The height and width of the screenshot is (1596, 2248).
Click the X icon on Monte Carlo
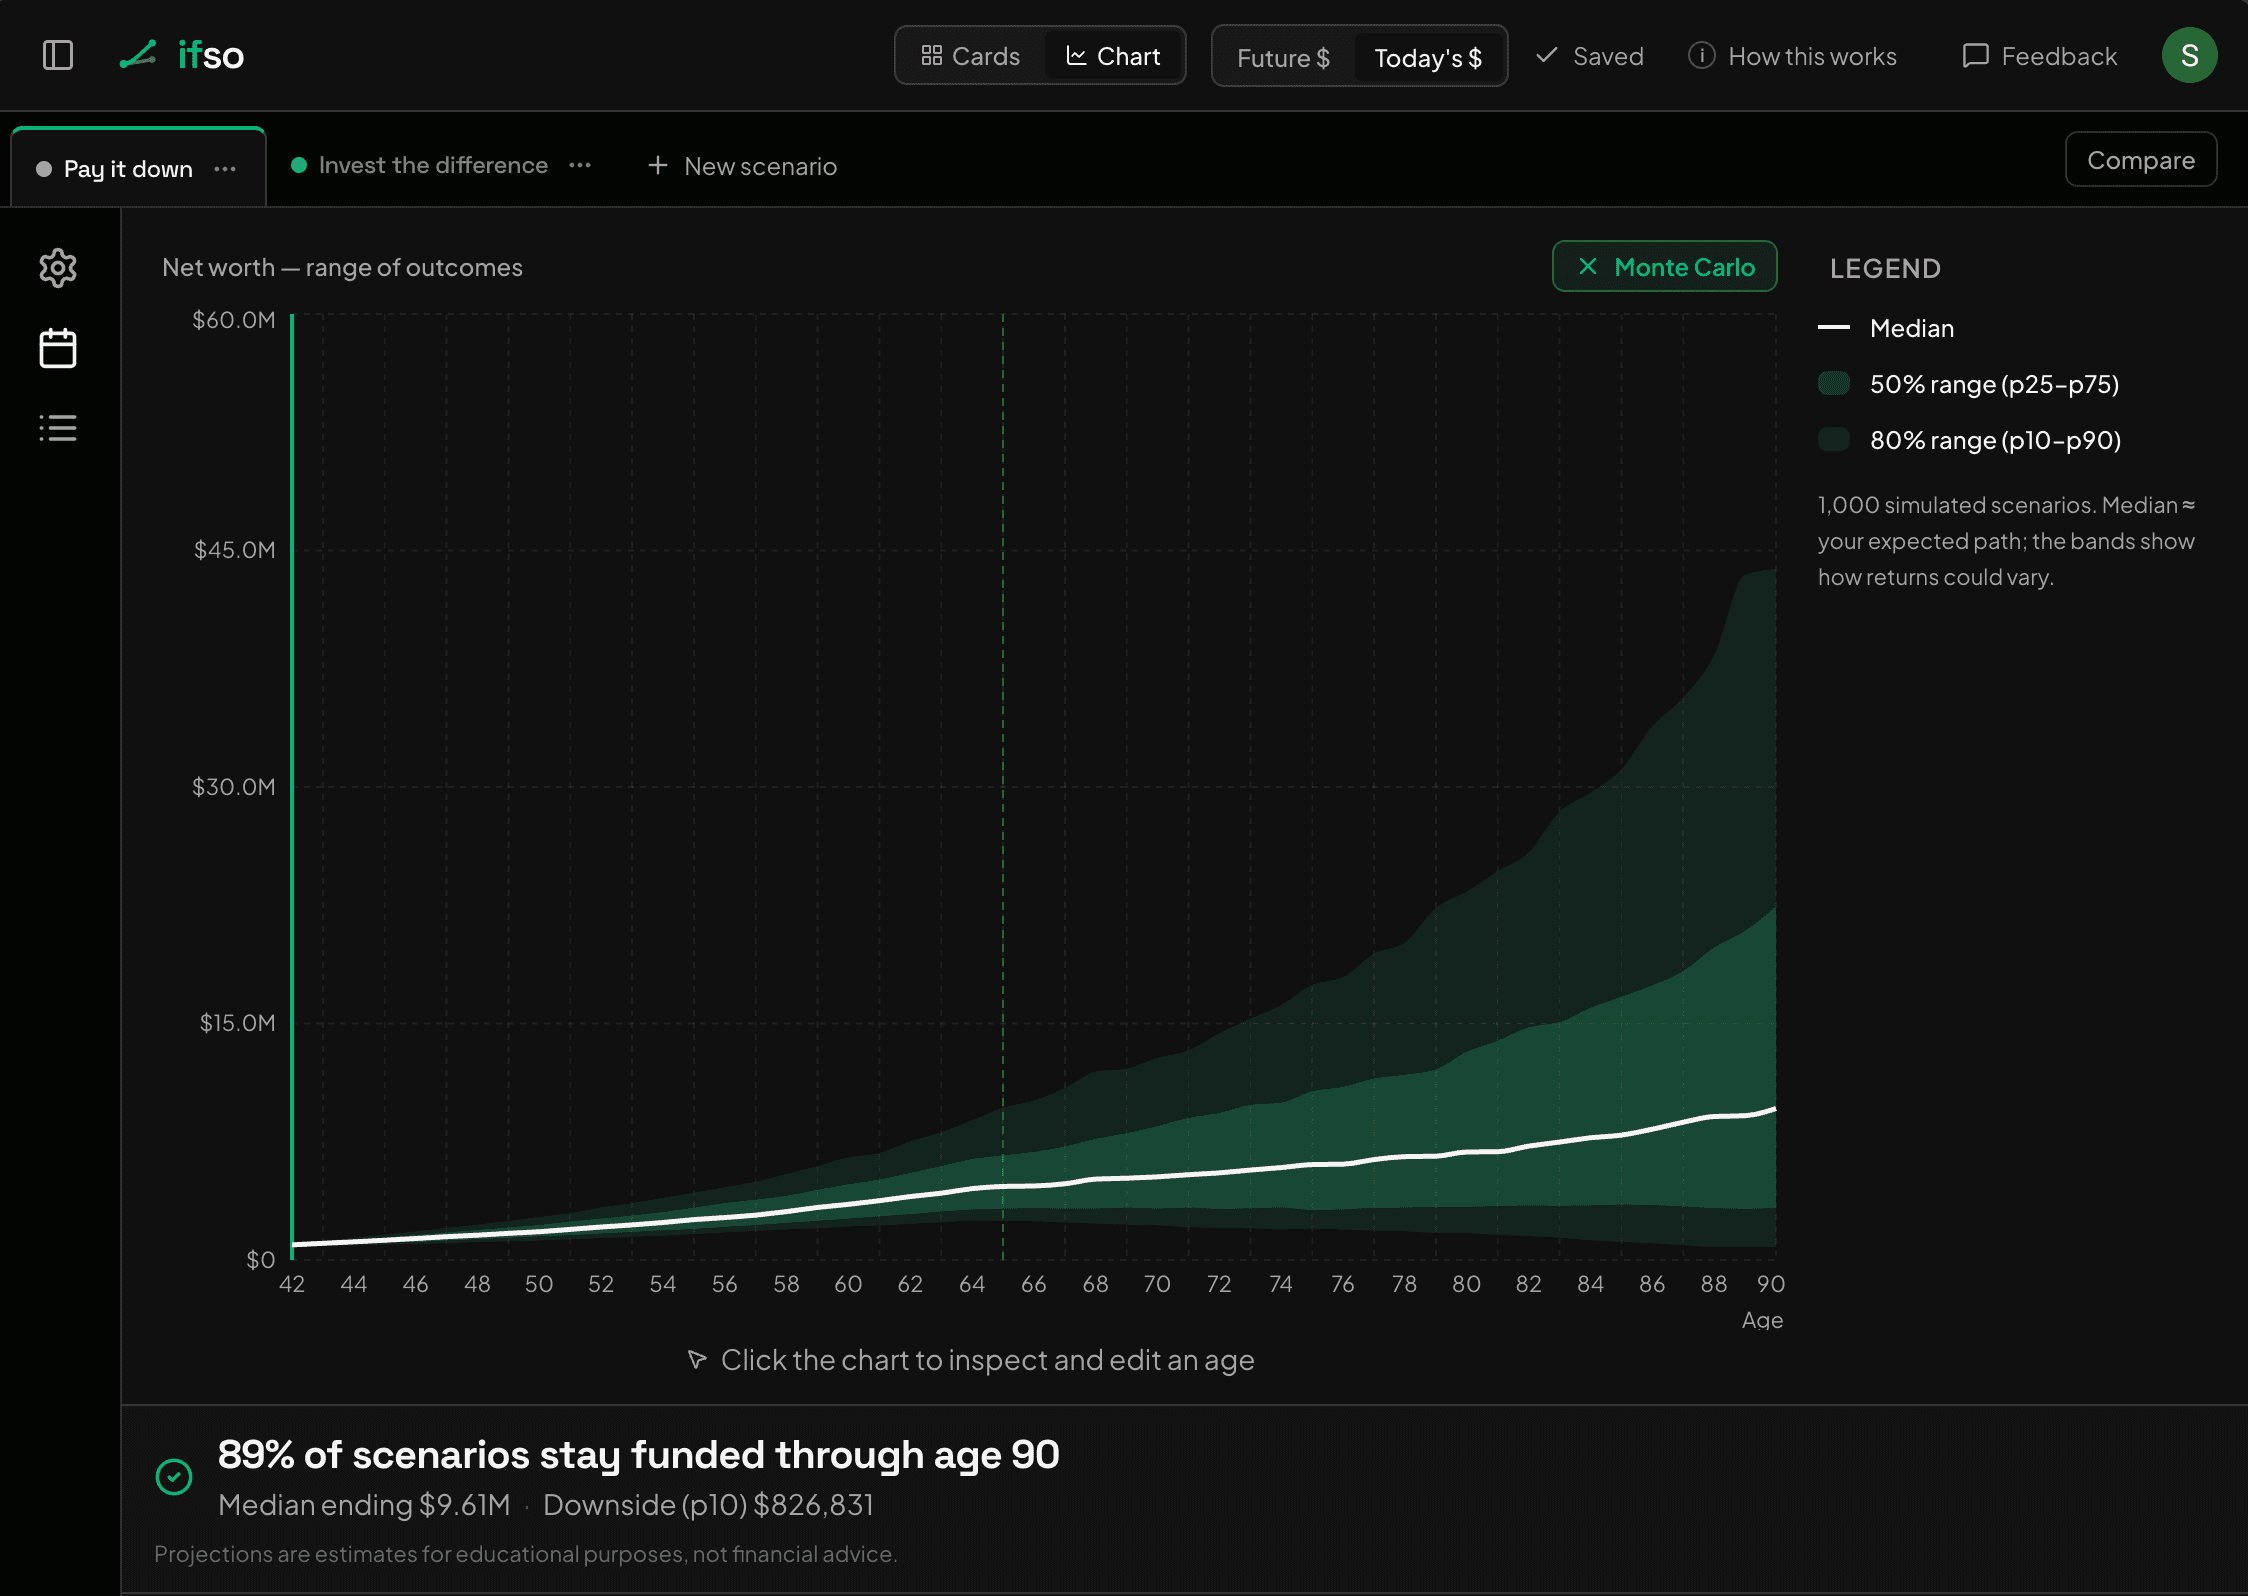[1588, 266]
